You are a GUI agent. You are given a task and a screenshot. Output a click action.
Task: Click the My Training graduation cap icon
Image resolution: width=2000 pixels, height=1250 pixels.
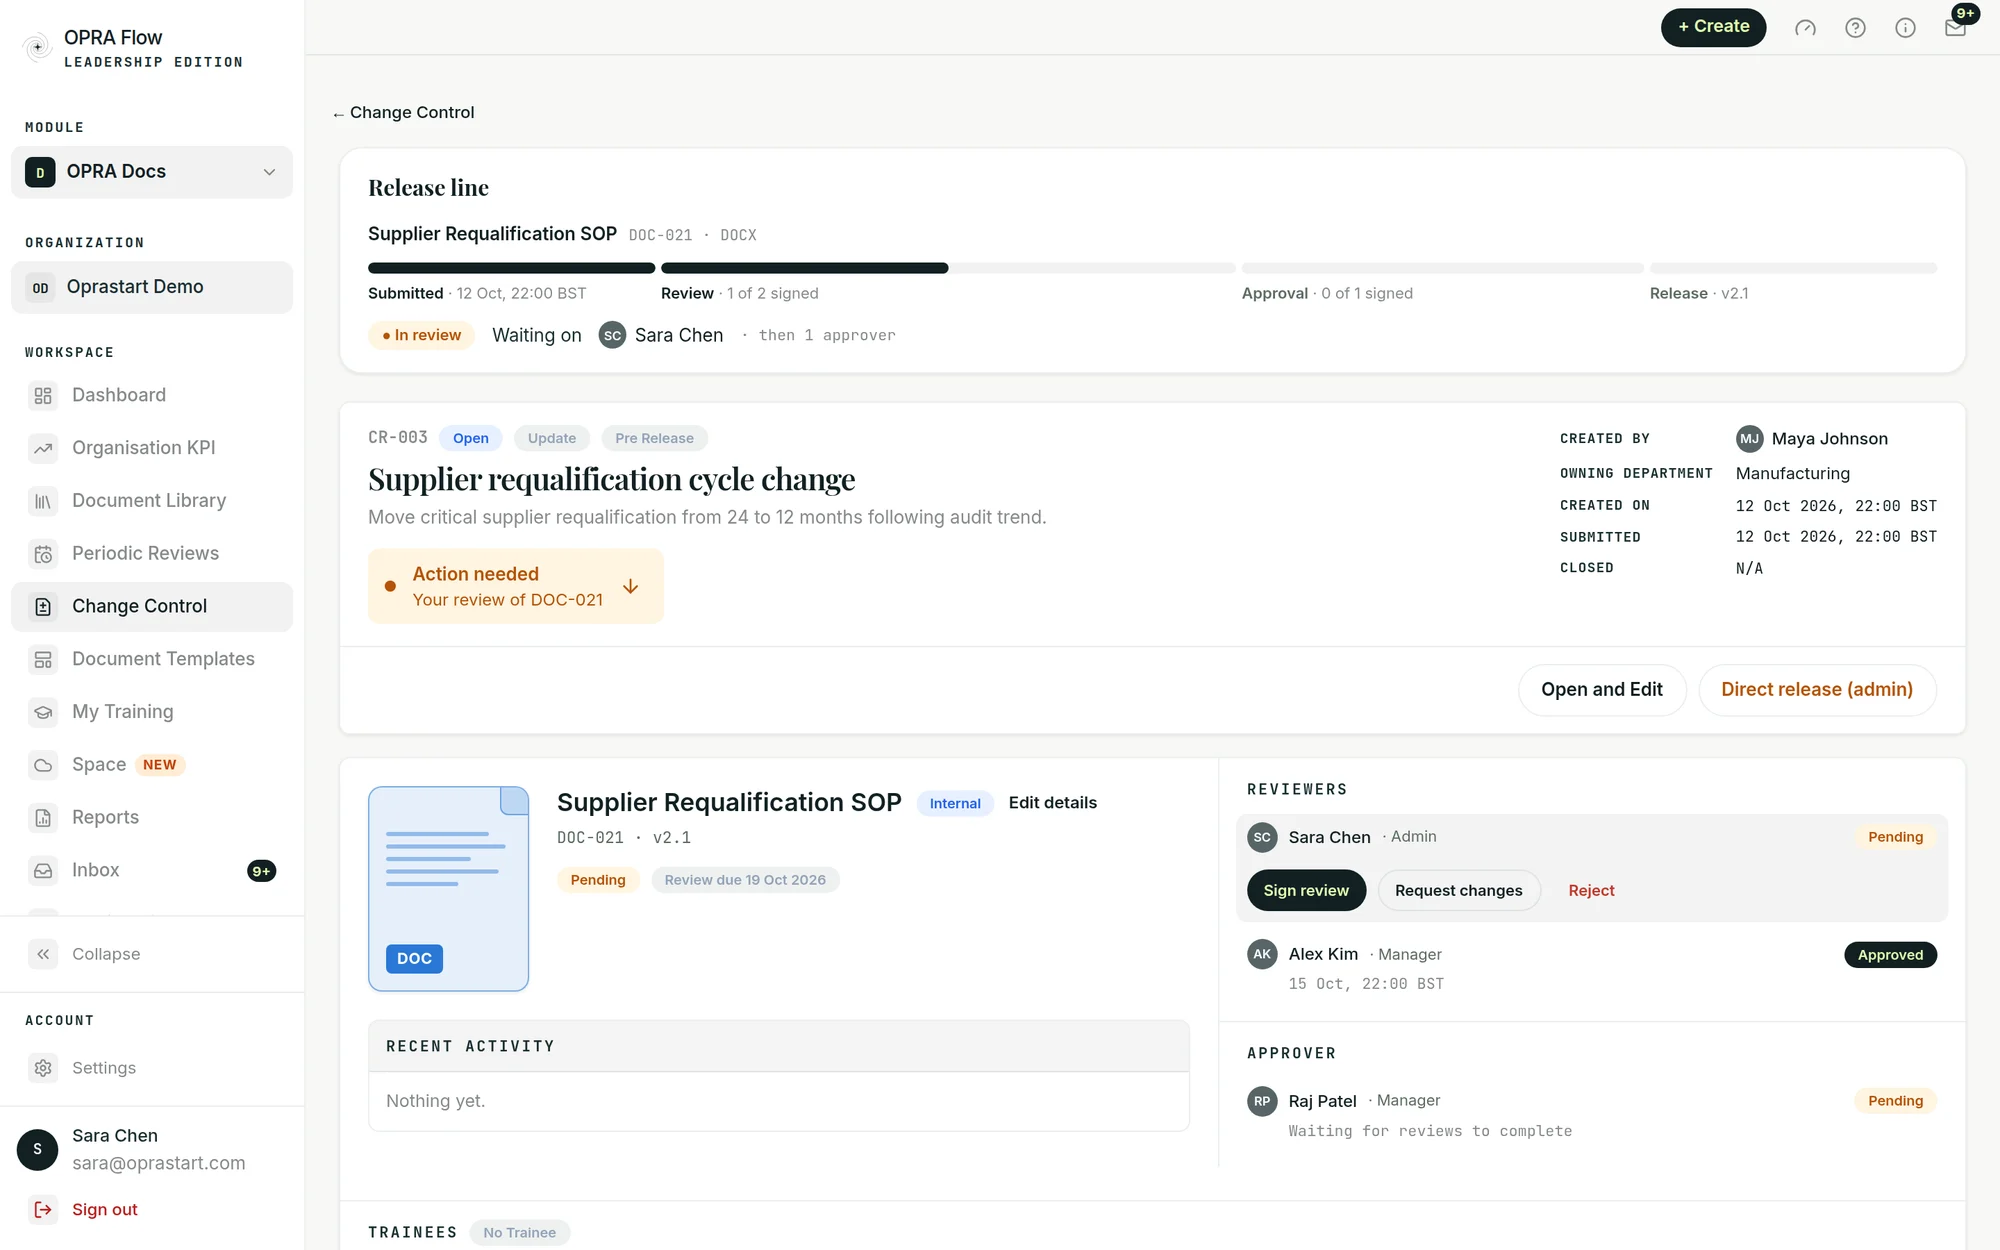pyautogui.click(x=43, y=713)
